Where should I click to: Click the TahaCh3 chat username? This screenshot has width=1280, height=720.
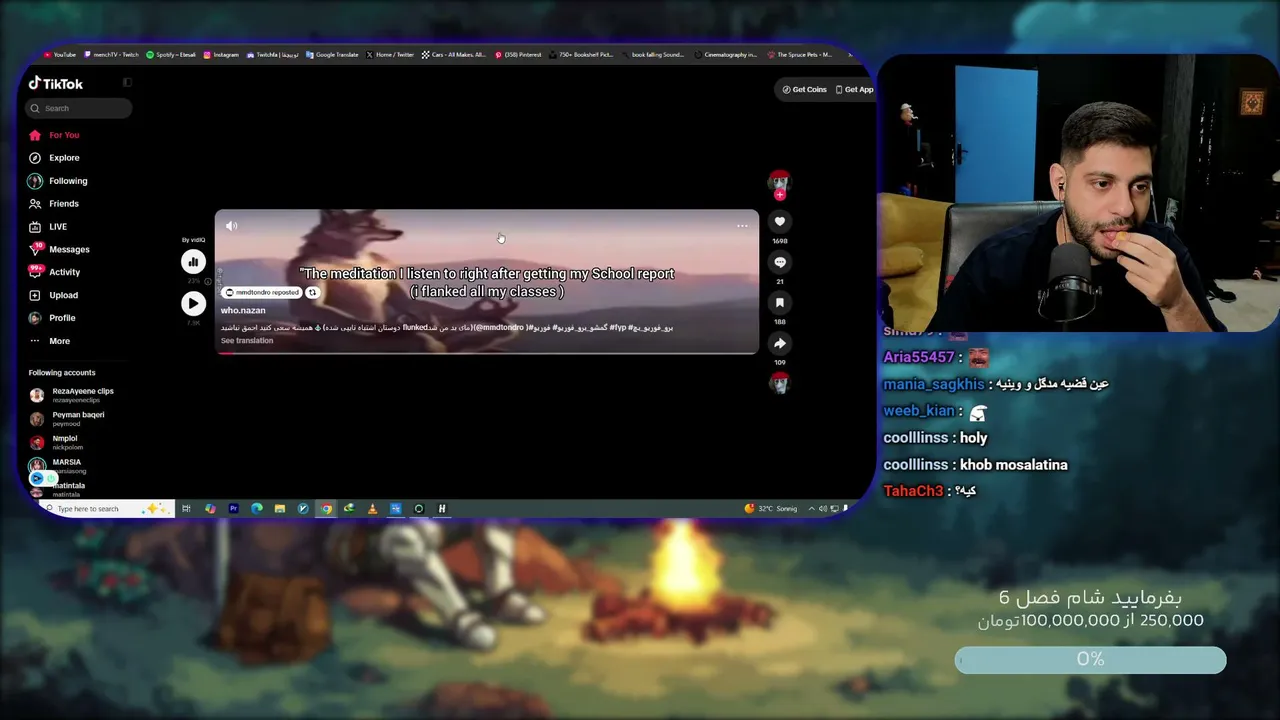tap(913, 491)
